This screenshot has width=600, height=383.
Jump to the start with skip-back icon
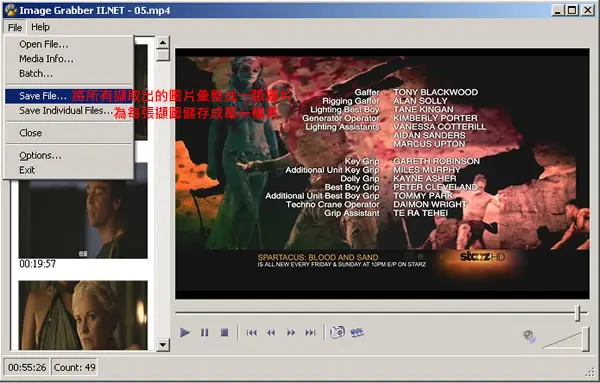pyautogui.click(x=251, y=333)
